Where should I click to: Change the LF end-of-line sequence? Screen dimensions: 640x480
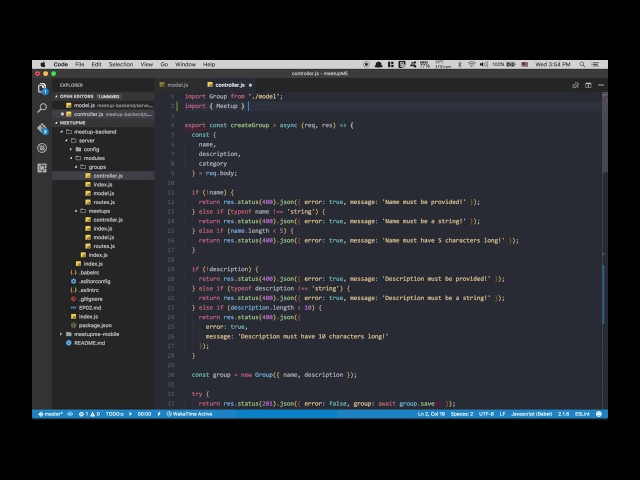(x=502, y=414)
